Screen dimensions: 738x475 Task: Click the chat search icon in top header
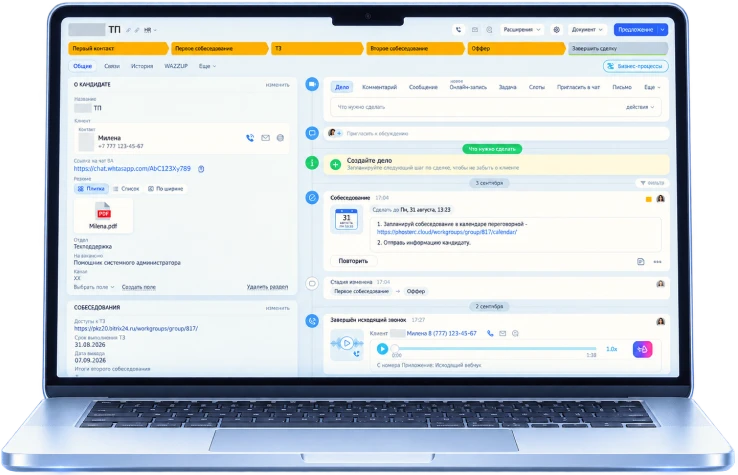489,30
